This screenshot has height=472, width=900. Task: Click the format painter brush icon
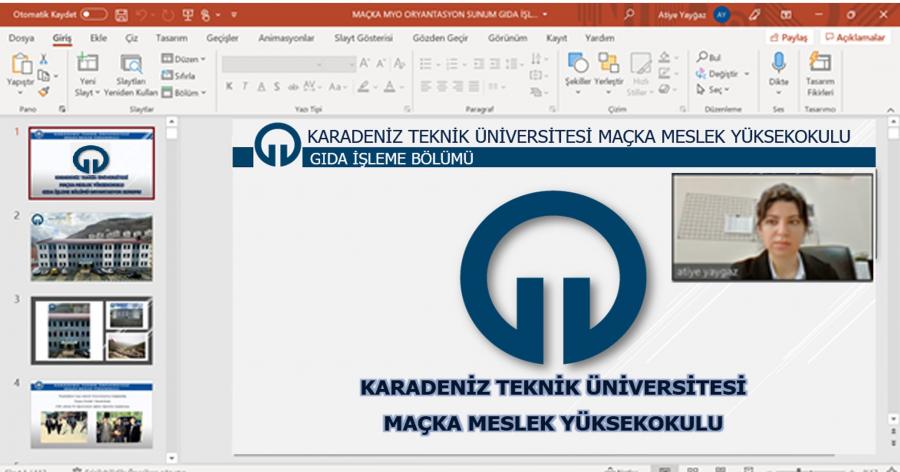click(43, 92)
